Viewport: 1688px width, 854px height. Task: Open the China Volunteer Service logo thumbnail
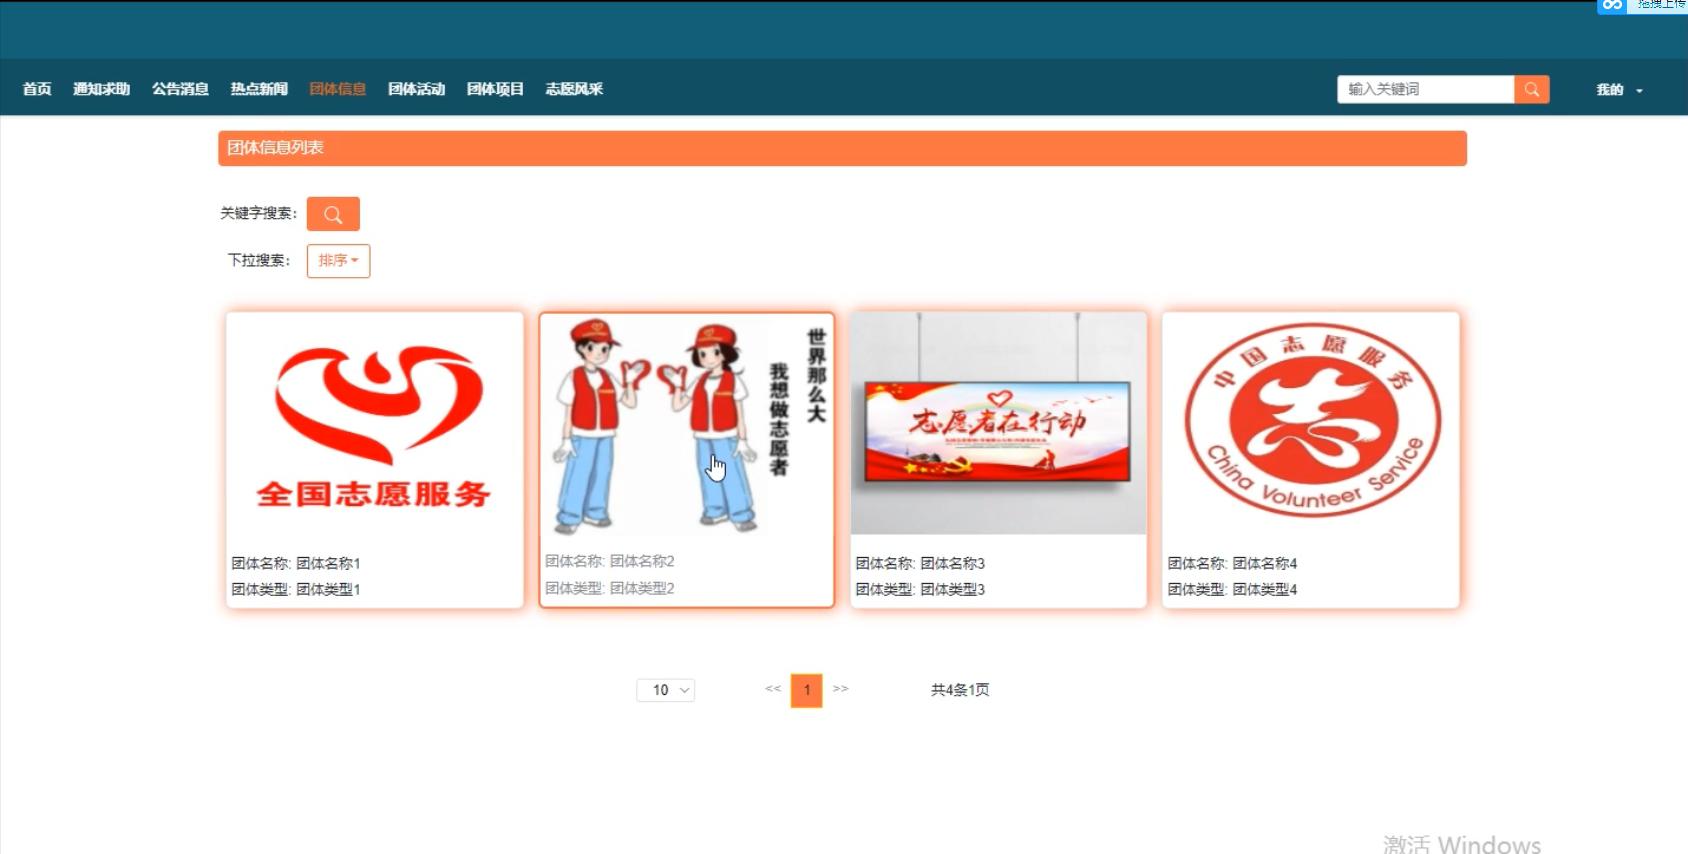[1311, 423]
